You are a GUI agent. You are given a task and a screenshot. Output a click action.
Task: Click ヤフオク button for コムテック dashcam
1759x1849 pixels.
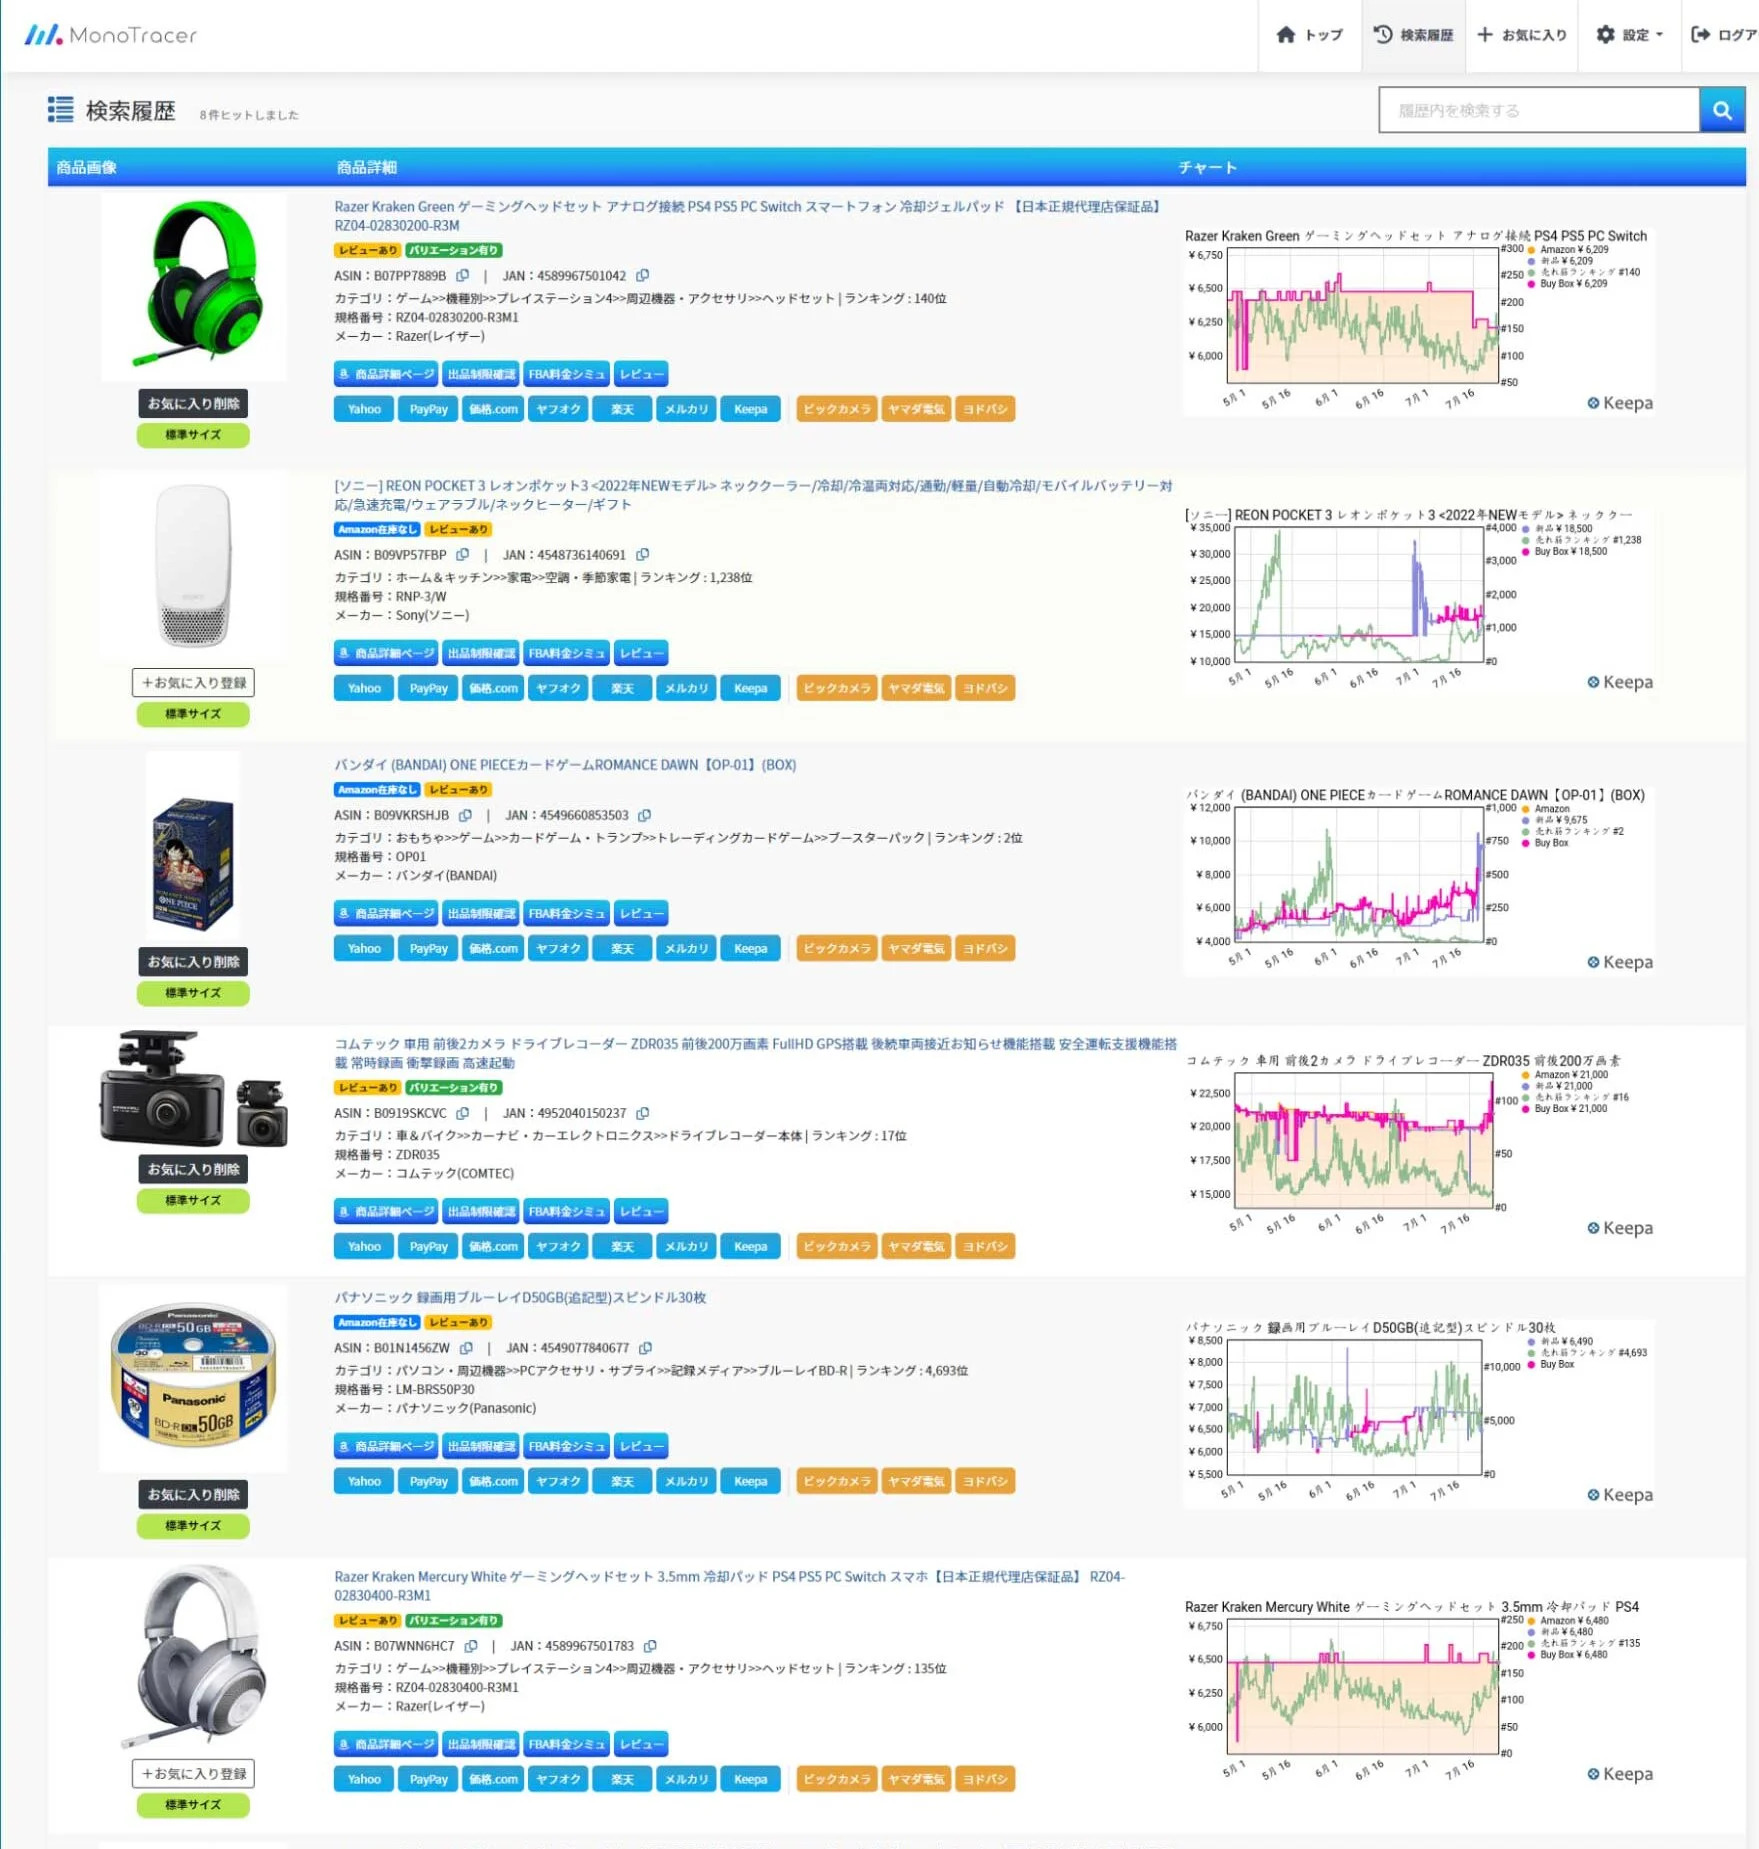pyautogui.click(x=558, y=1246)
